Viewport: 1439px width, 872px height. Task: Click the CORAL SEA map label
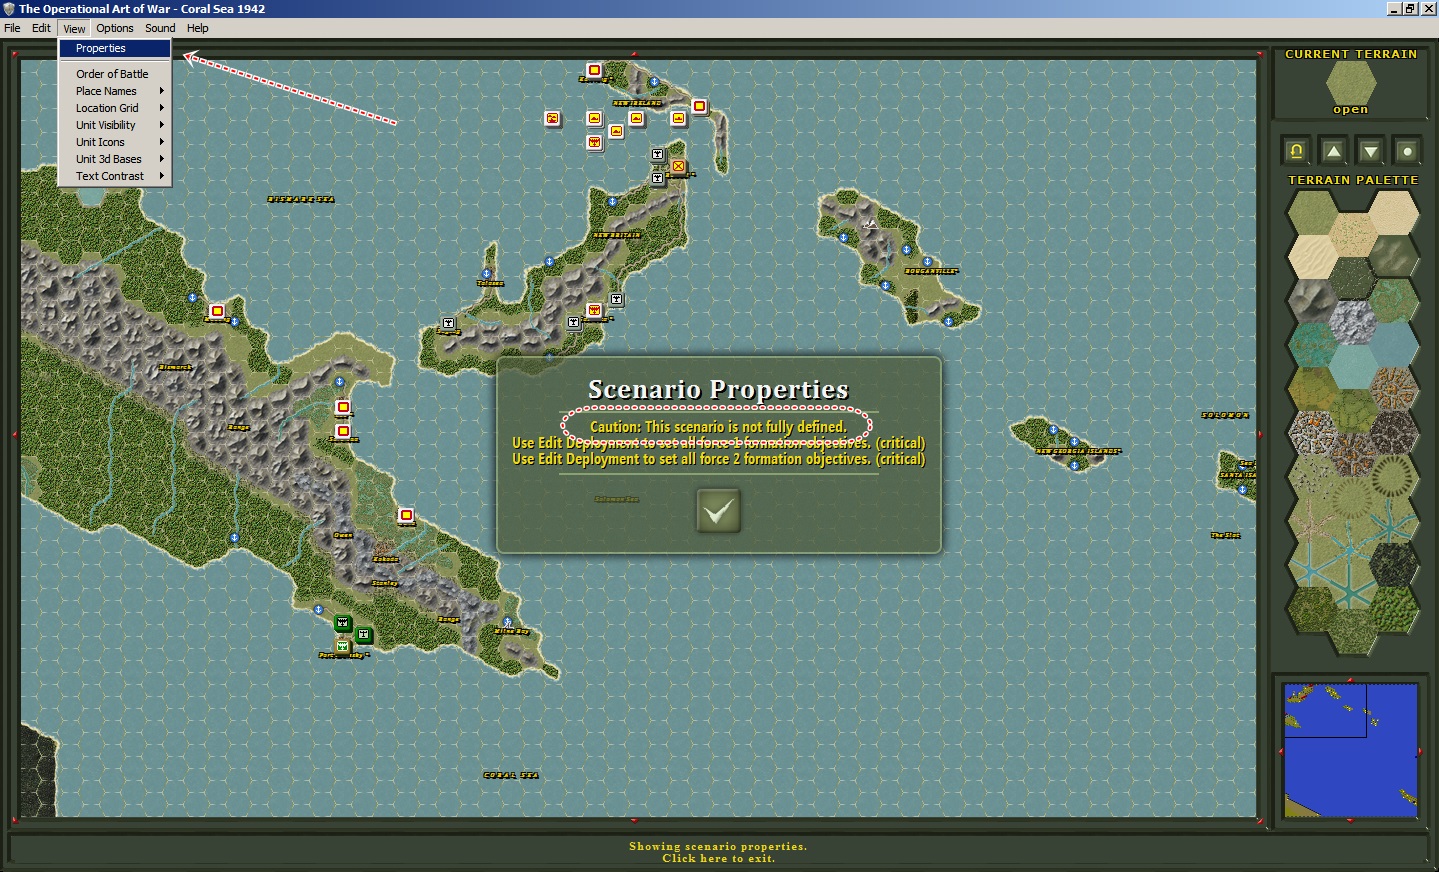(511, 775)
